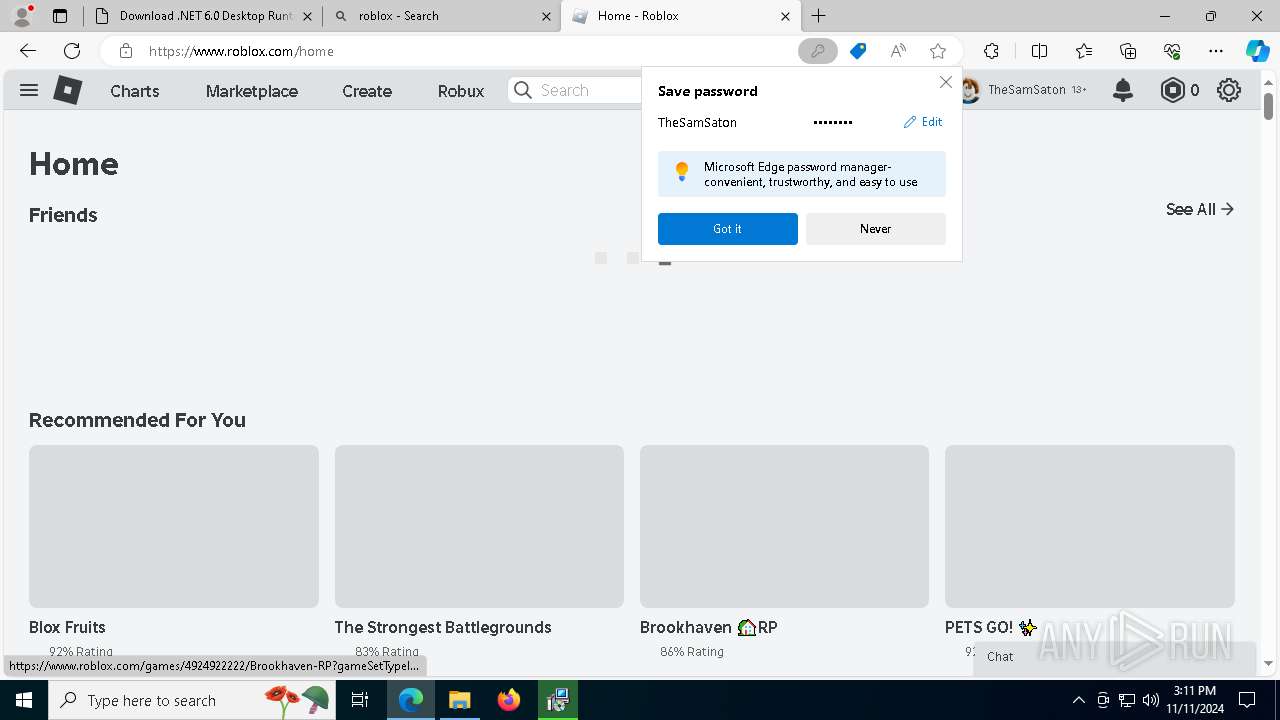Click the Roblox search field
The image size is (1280, 720).
tap(576, 90)
